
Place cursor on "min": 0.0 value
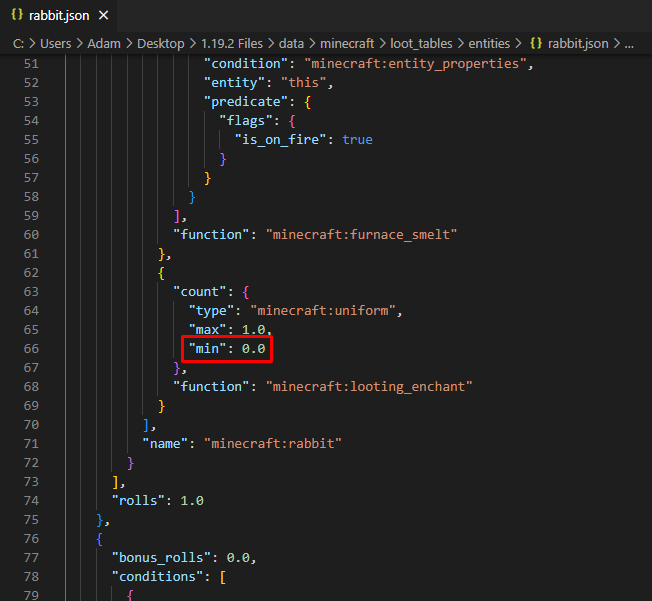coord(254,349)
